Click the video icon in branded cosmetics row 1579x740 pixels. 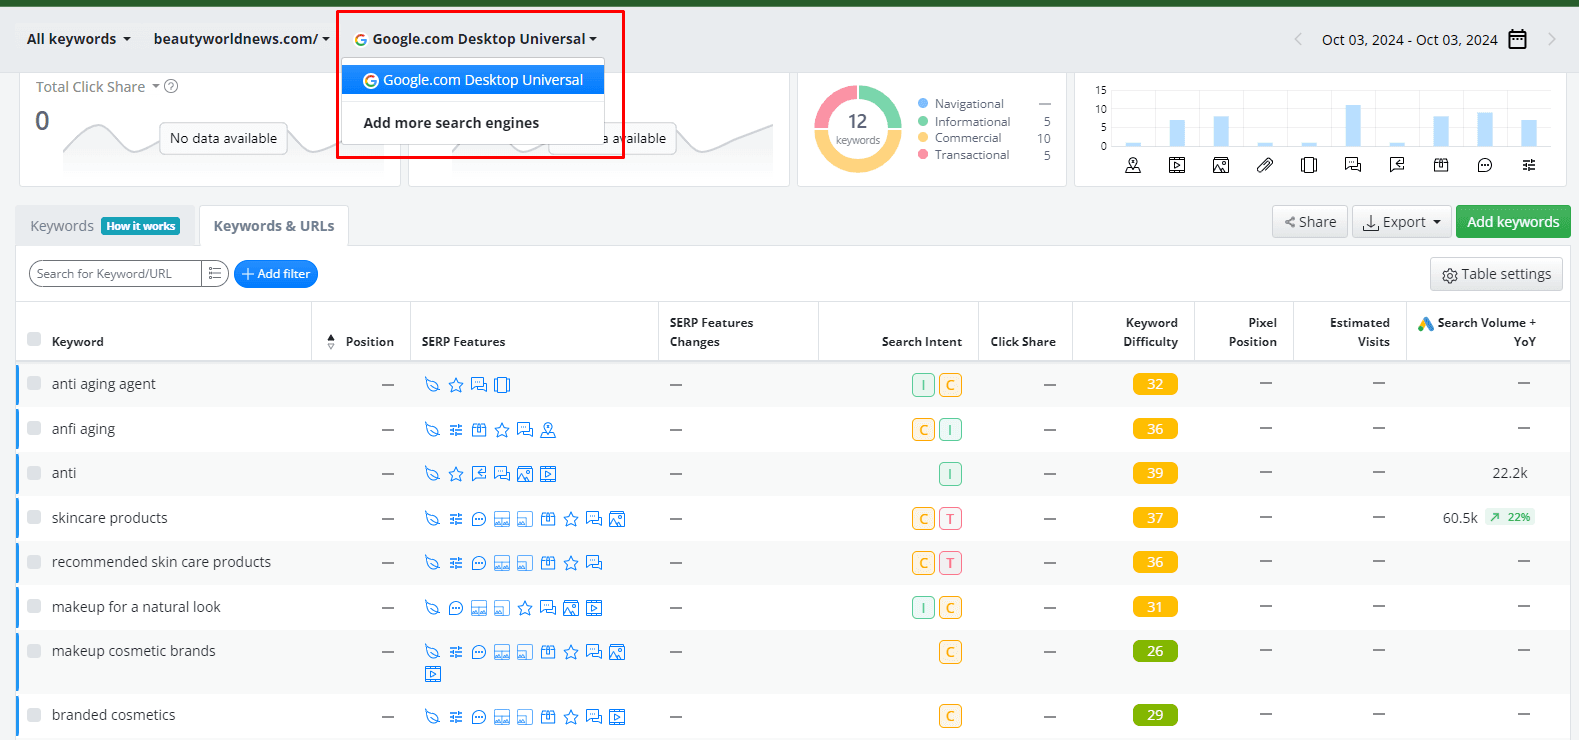tap(617, 717)
